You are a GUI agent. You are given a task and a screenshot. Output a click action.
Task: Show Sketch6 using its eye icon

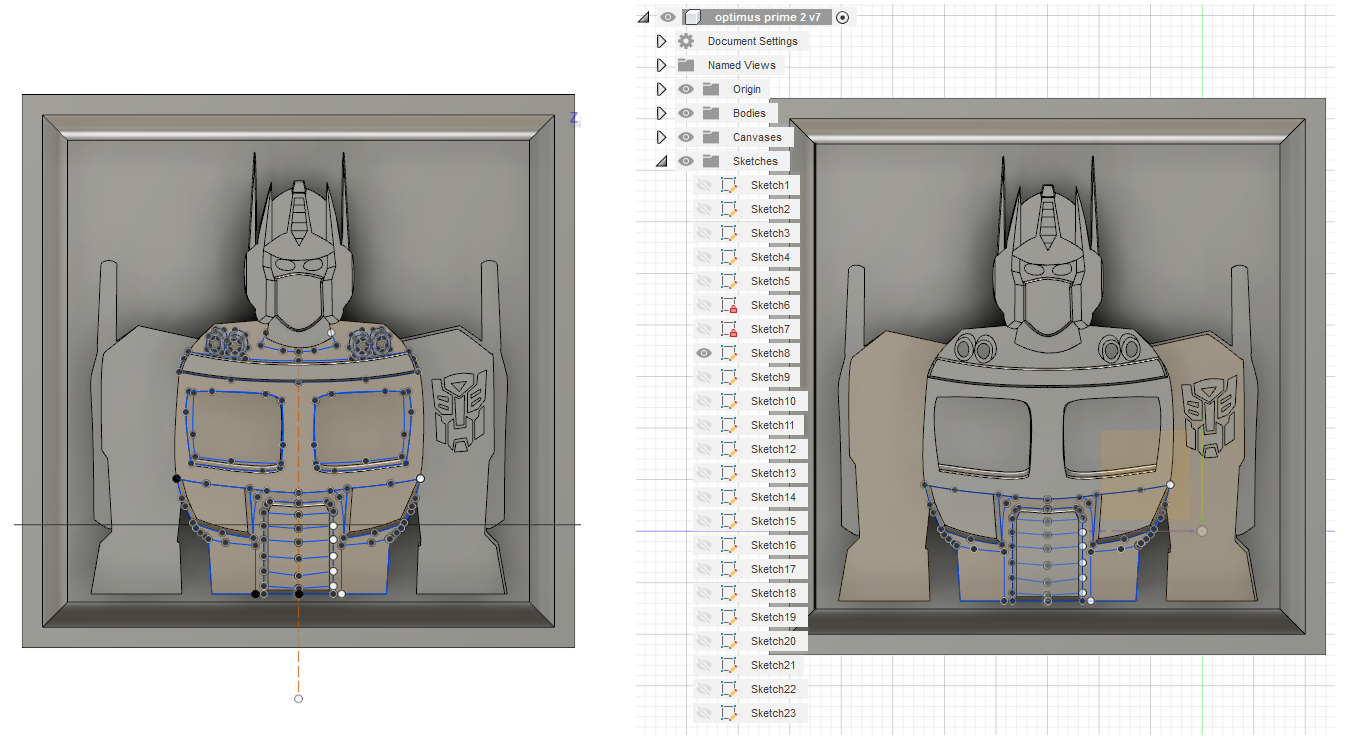coord(704,305)
